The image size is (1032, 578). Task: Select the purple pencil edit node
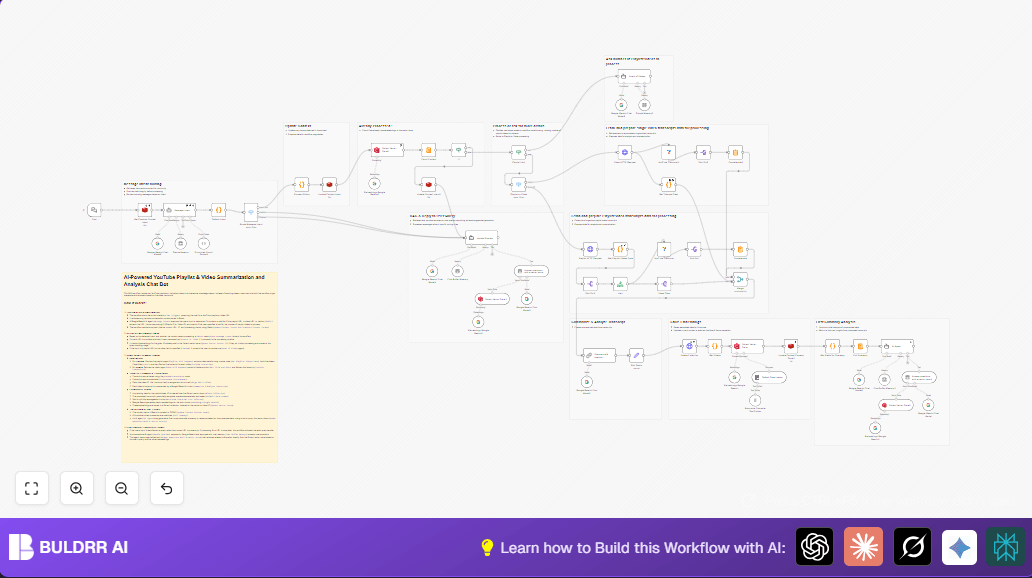pos(636,355)
